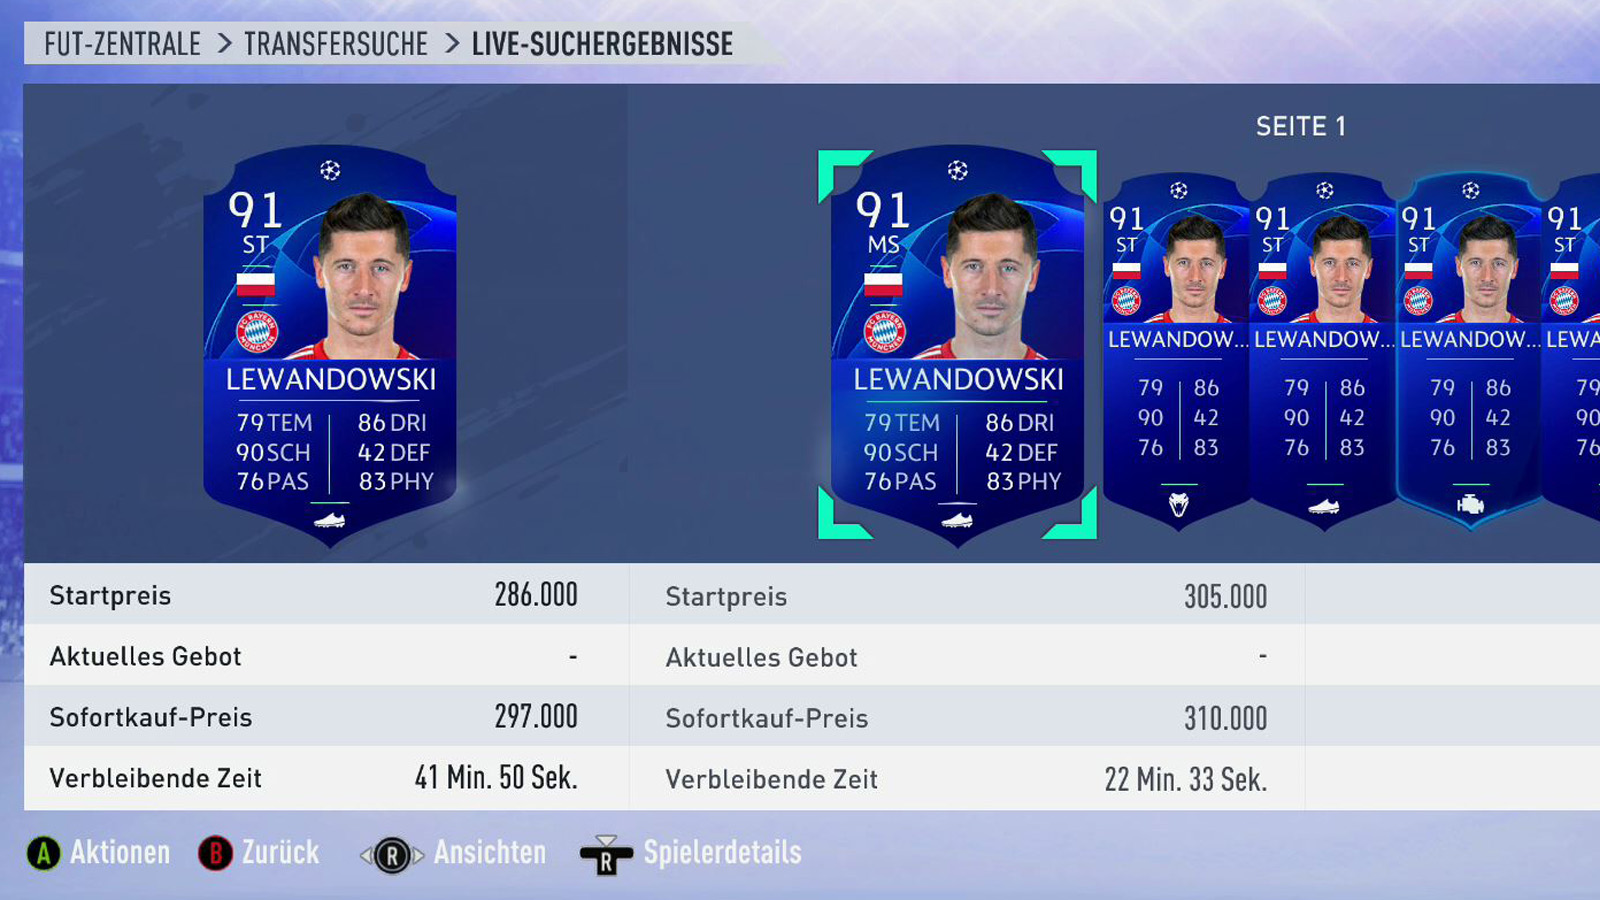Click the wolf-head chemistry icon on the second card
Image resolution: width=1600 pixels, height=900 pixels.
pyautogui.click(x=1179, y=505)
